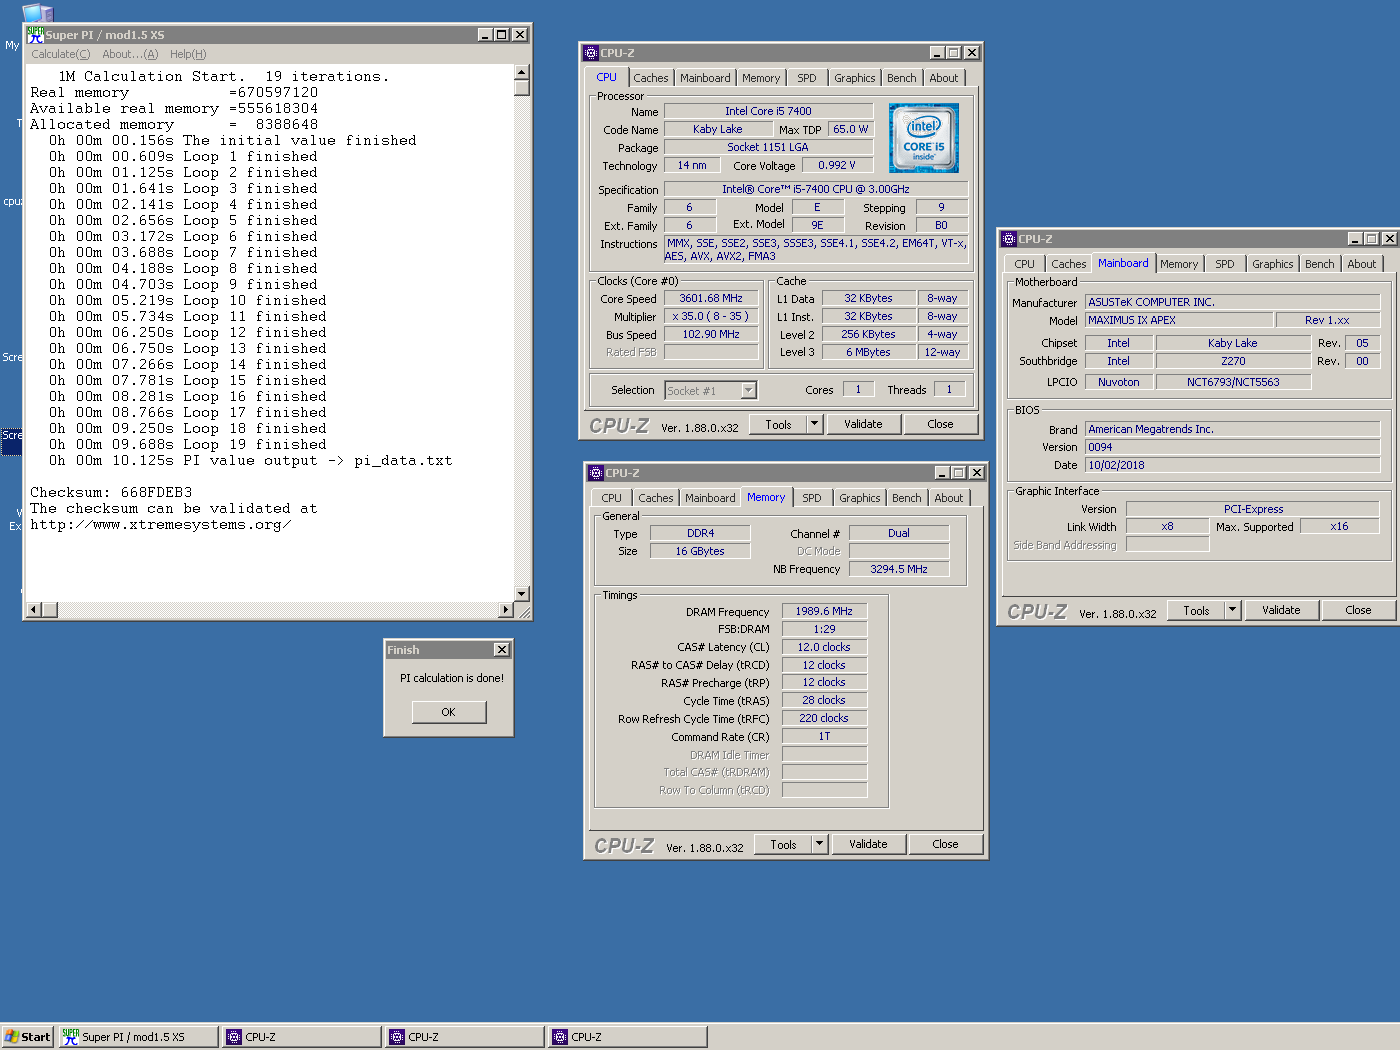Select Mainboard tab in CPU-Z CPU window
The image size is (1400, 1050).
click(705, 78)
